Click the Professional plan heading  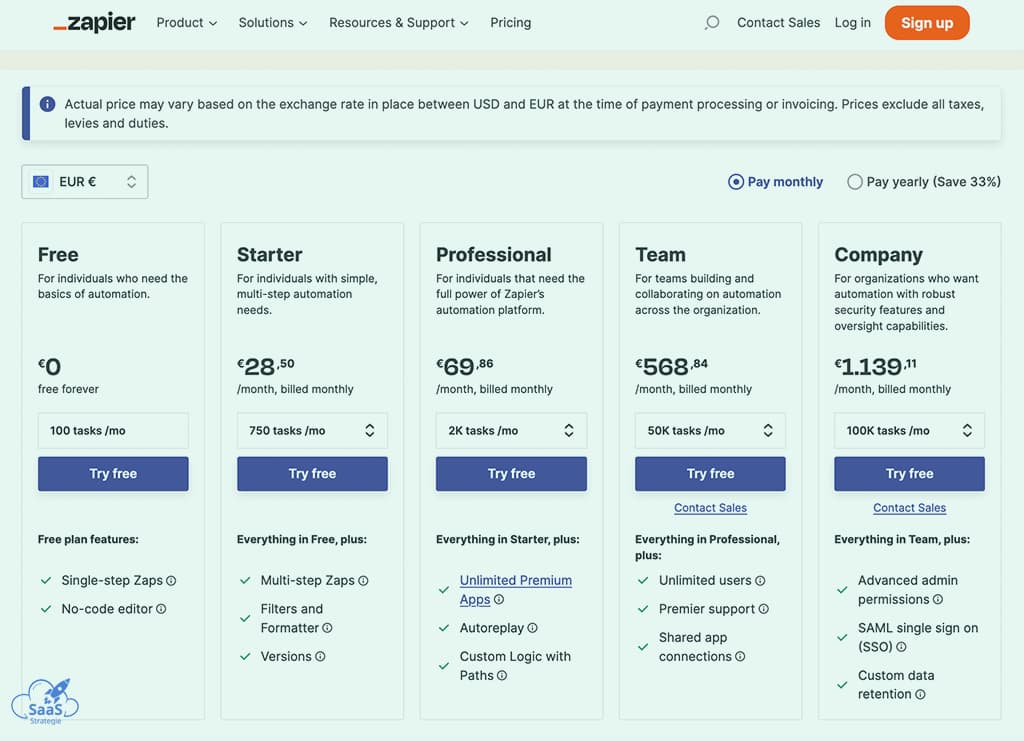point(494,255)
